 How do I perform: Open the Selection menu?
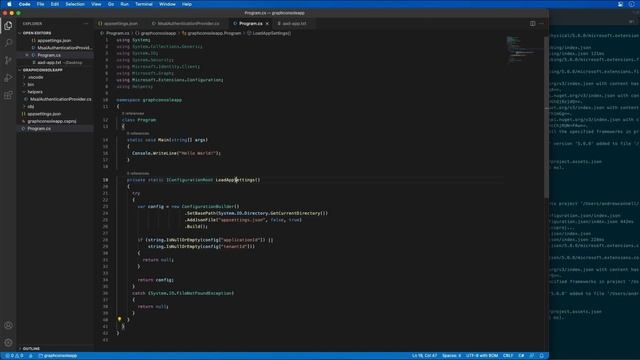coord(75,4)
